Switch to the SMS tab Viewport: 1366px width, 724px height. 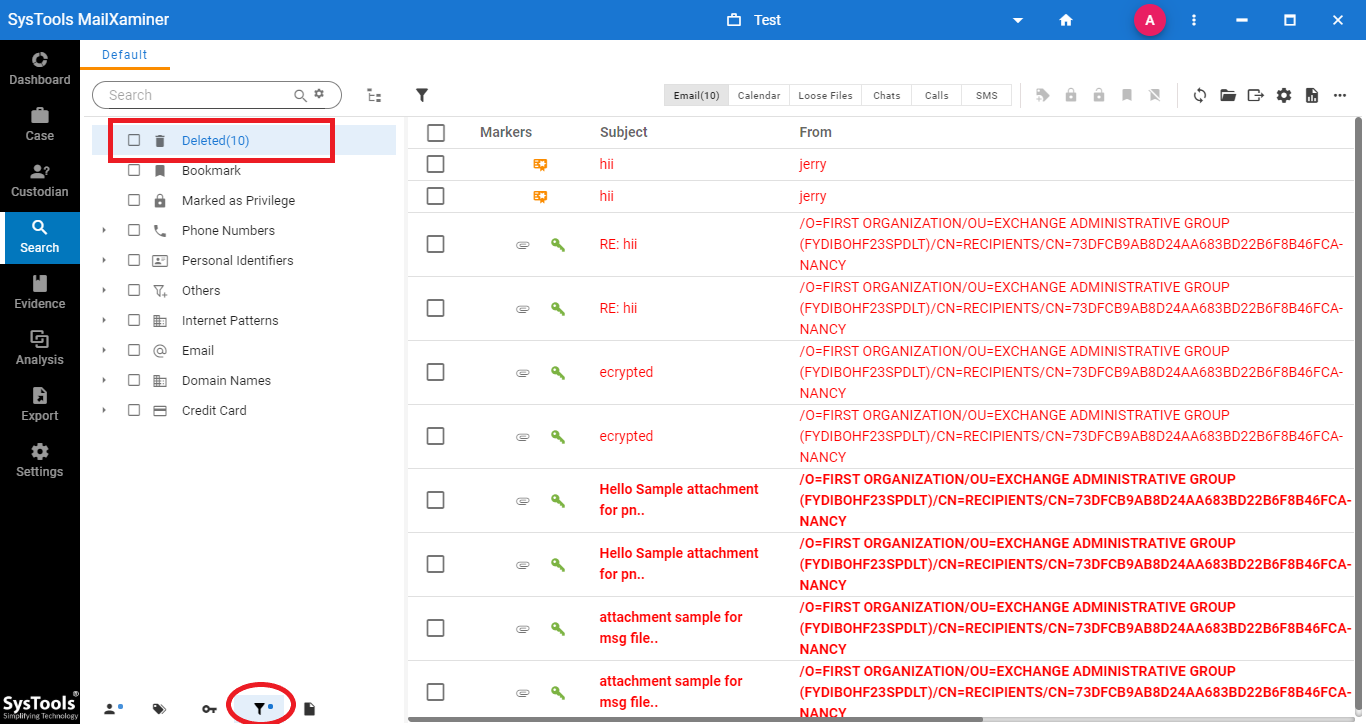[986, 95]
